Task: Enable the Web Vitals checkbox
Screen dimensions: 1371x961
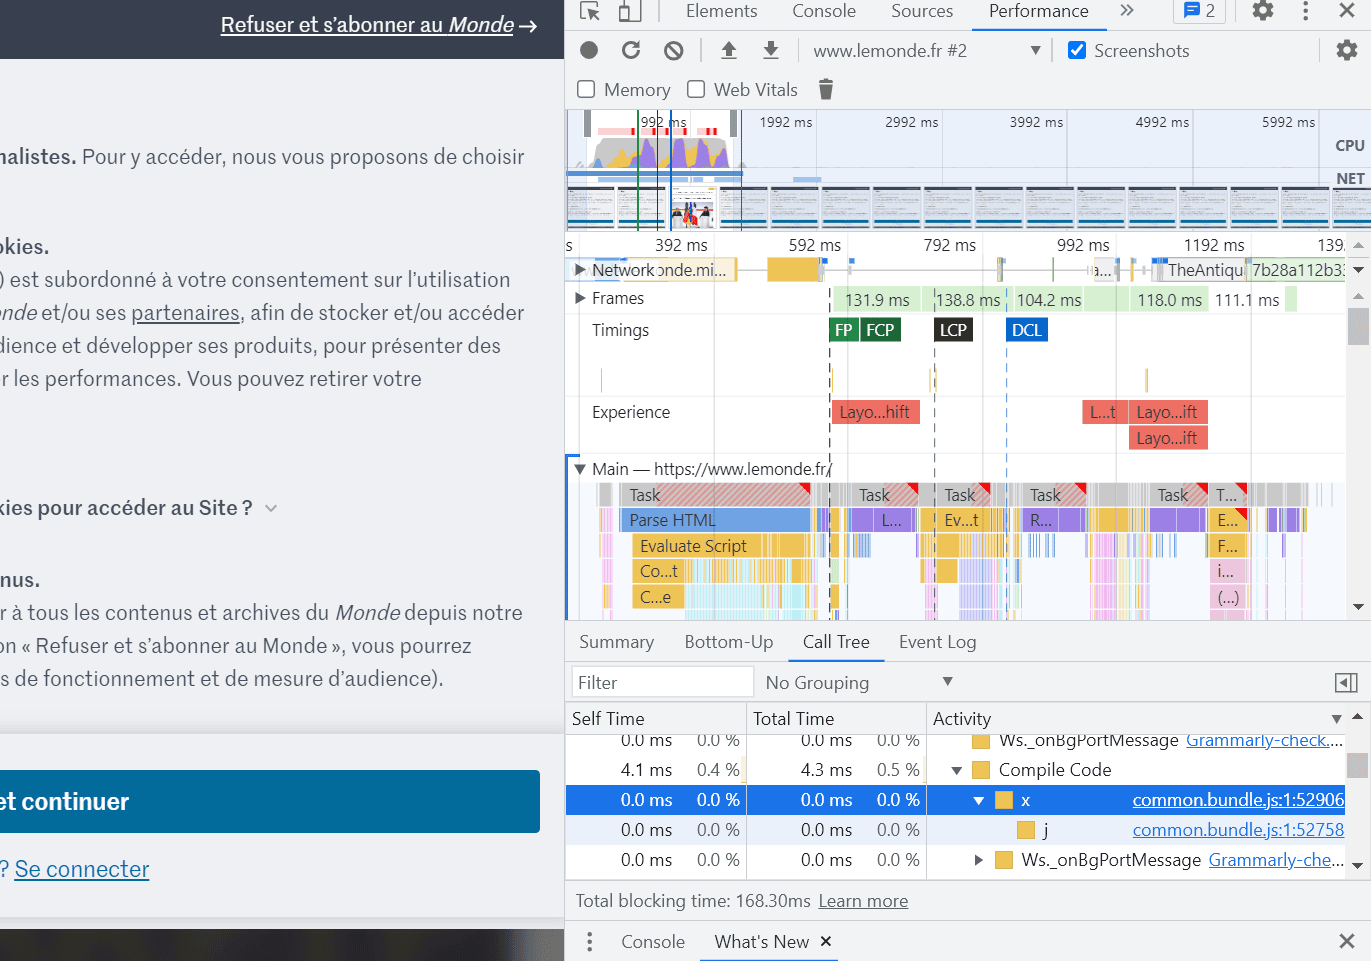Action: [696, 89]
